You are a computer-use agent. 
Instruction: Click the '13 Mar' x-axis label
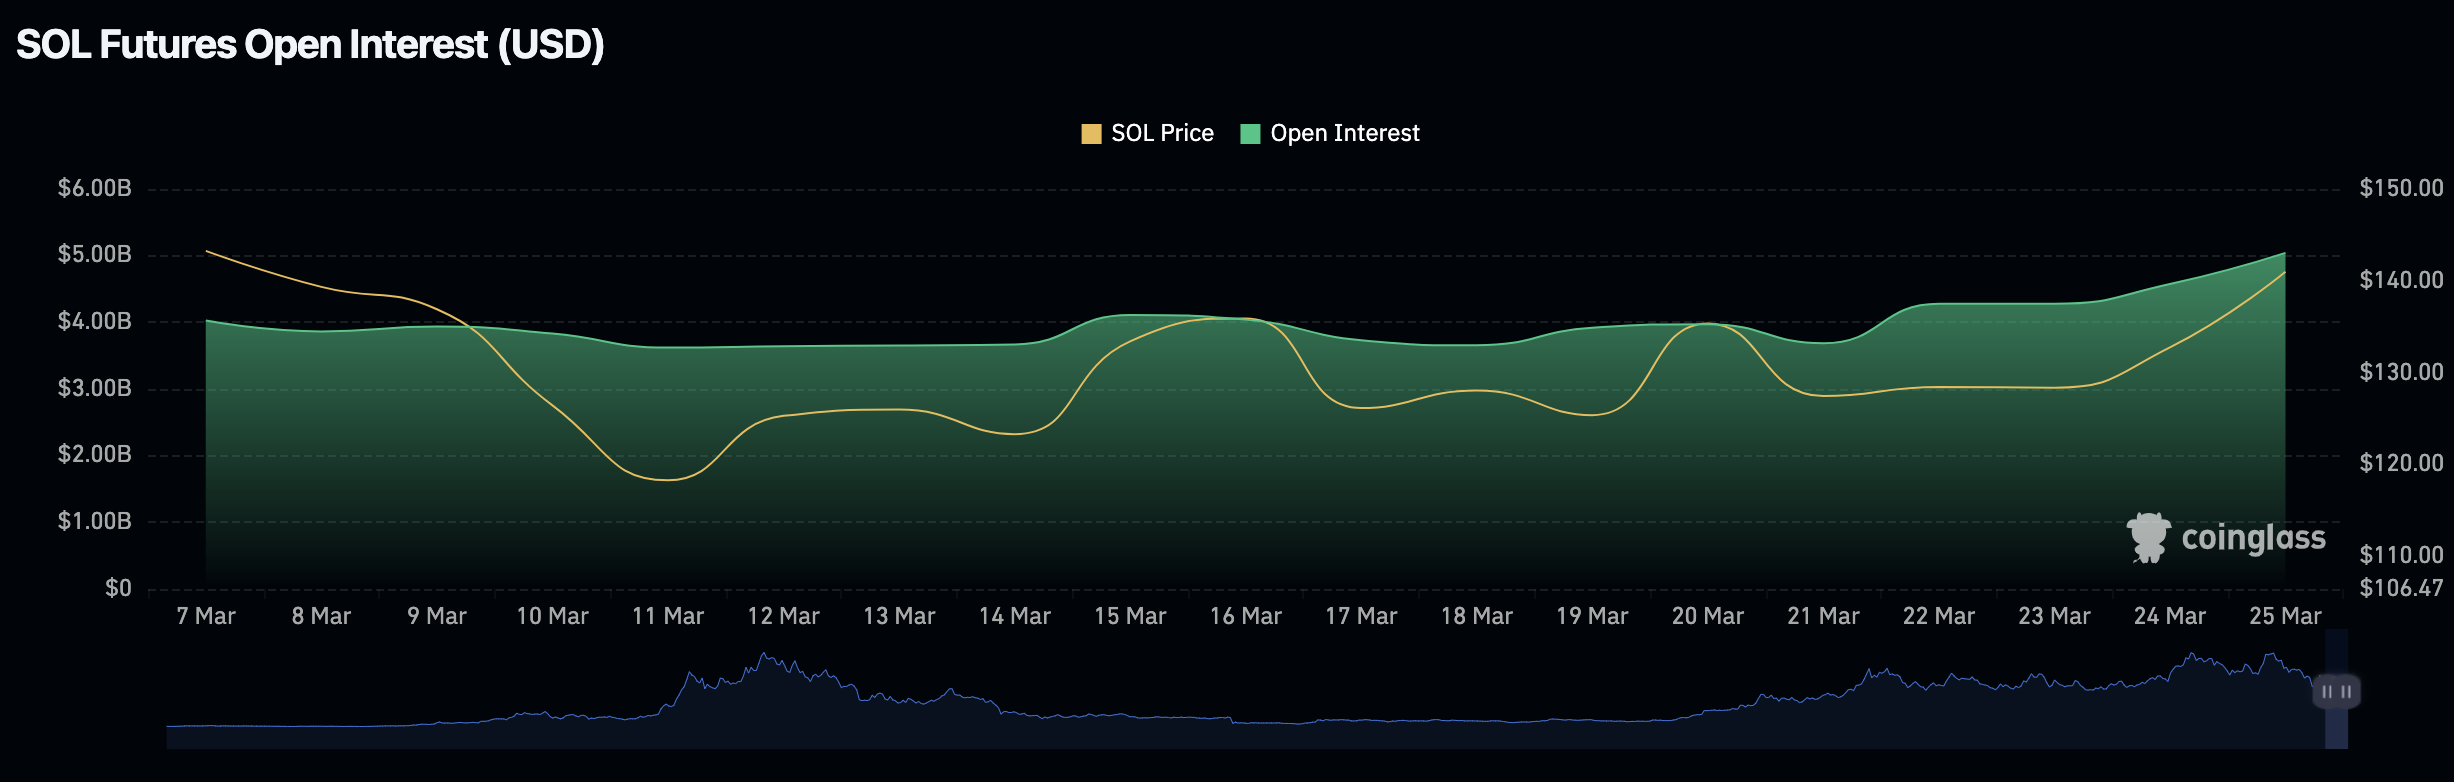pyautogui.click(x=899, y=616)
